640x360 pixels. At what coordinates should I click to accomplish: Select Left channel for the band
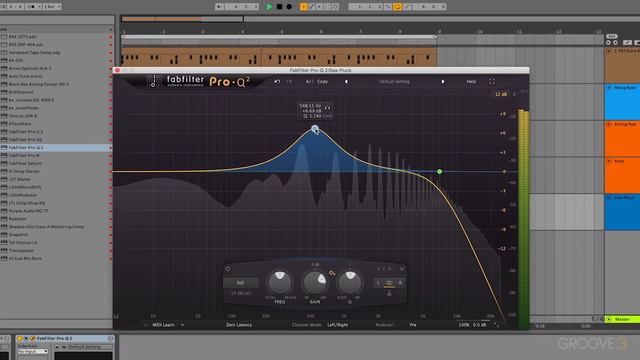tap(378, 282)
